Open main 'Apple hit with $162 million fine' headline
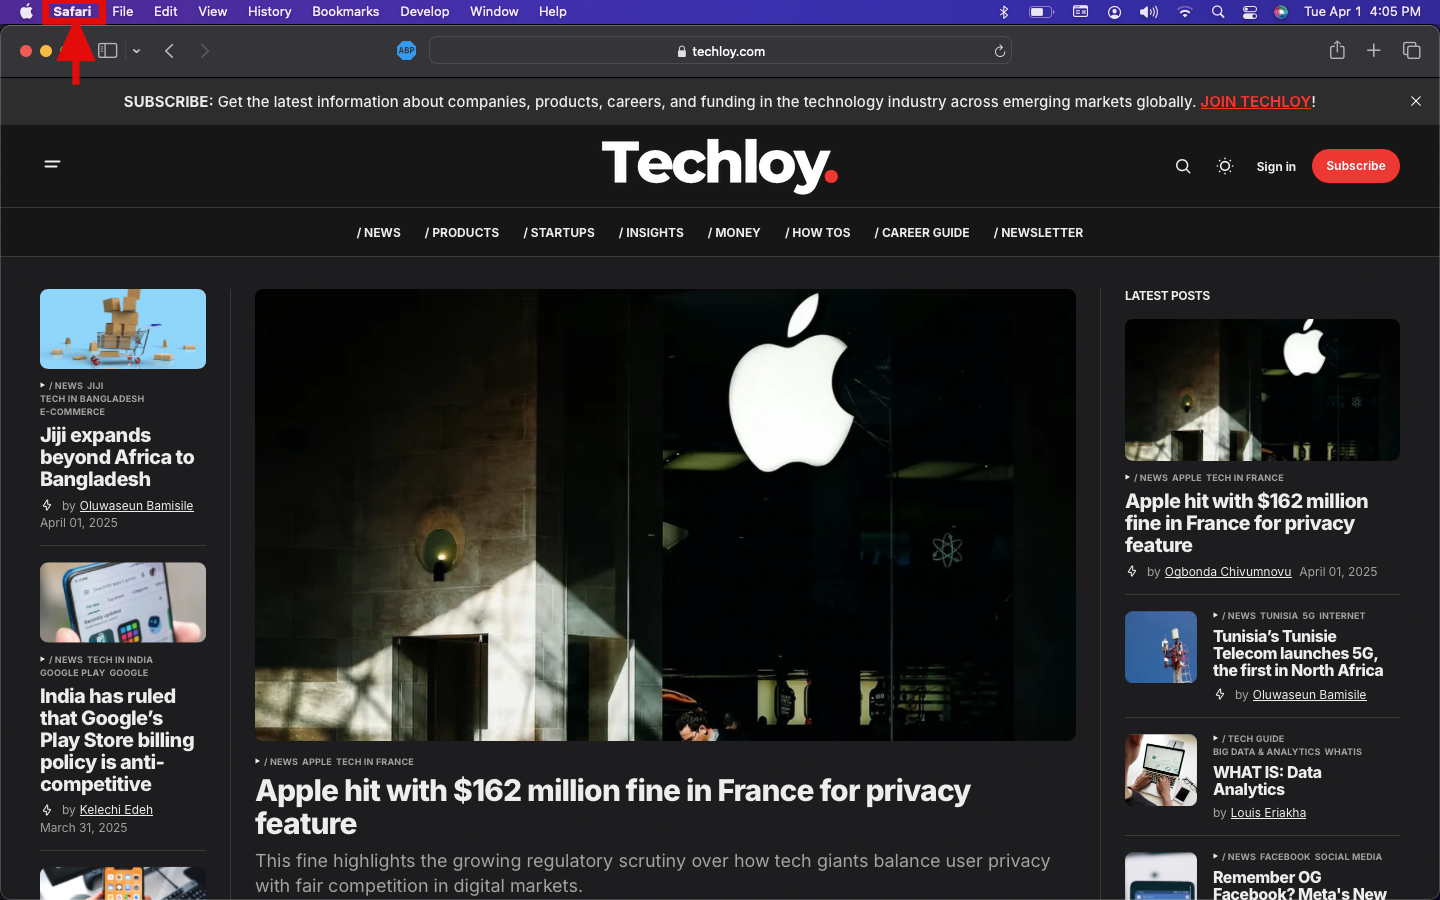1440x900 pixels. coord(613,806)
